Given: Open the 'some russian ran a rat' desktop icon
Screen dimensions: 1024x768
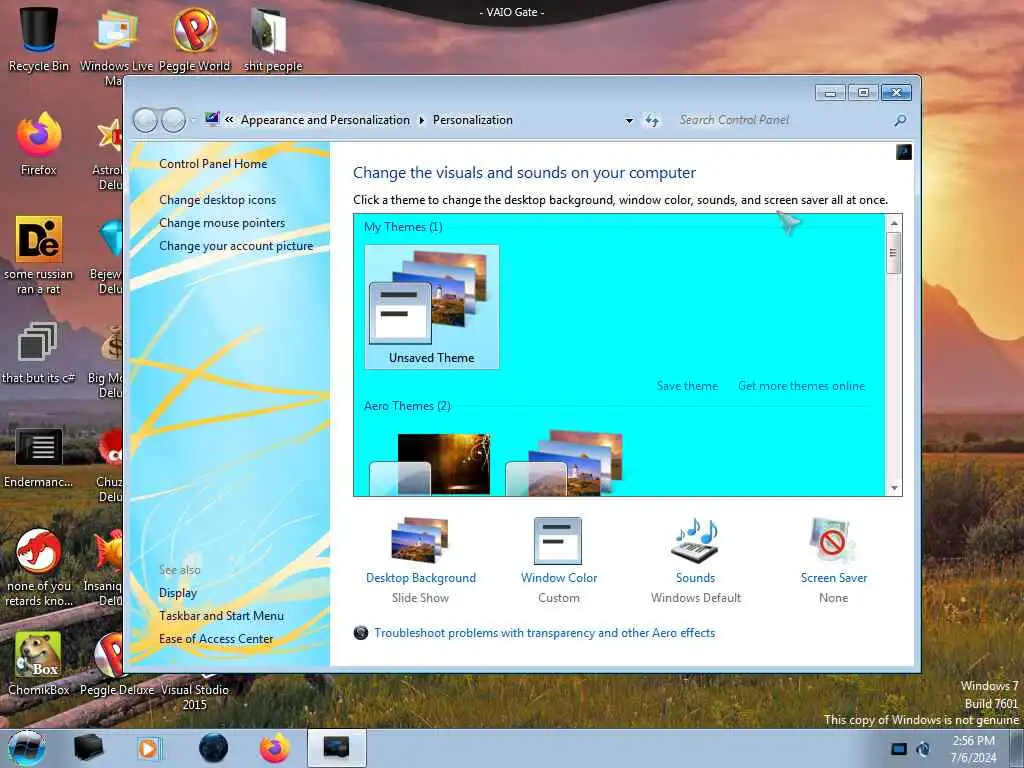Looking at the screenshot, I should click(x=39, y=255).
